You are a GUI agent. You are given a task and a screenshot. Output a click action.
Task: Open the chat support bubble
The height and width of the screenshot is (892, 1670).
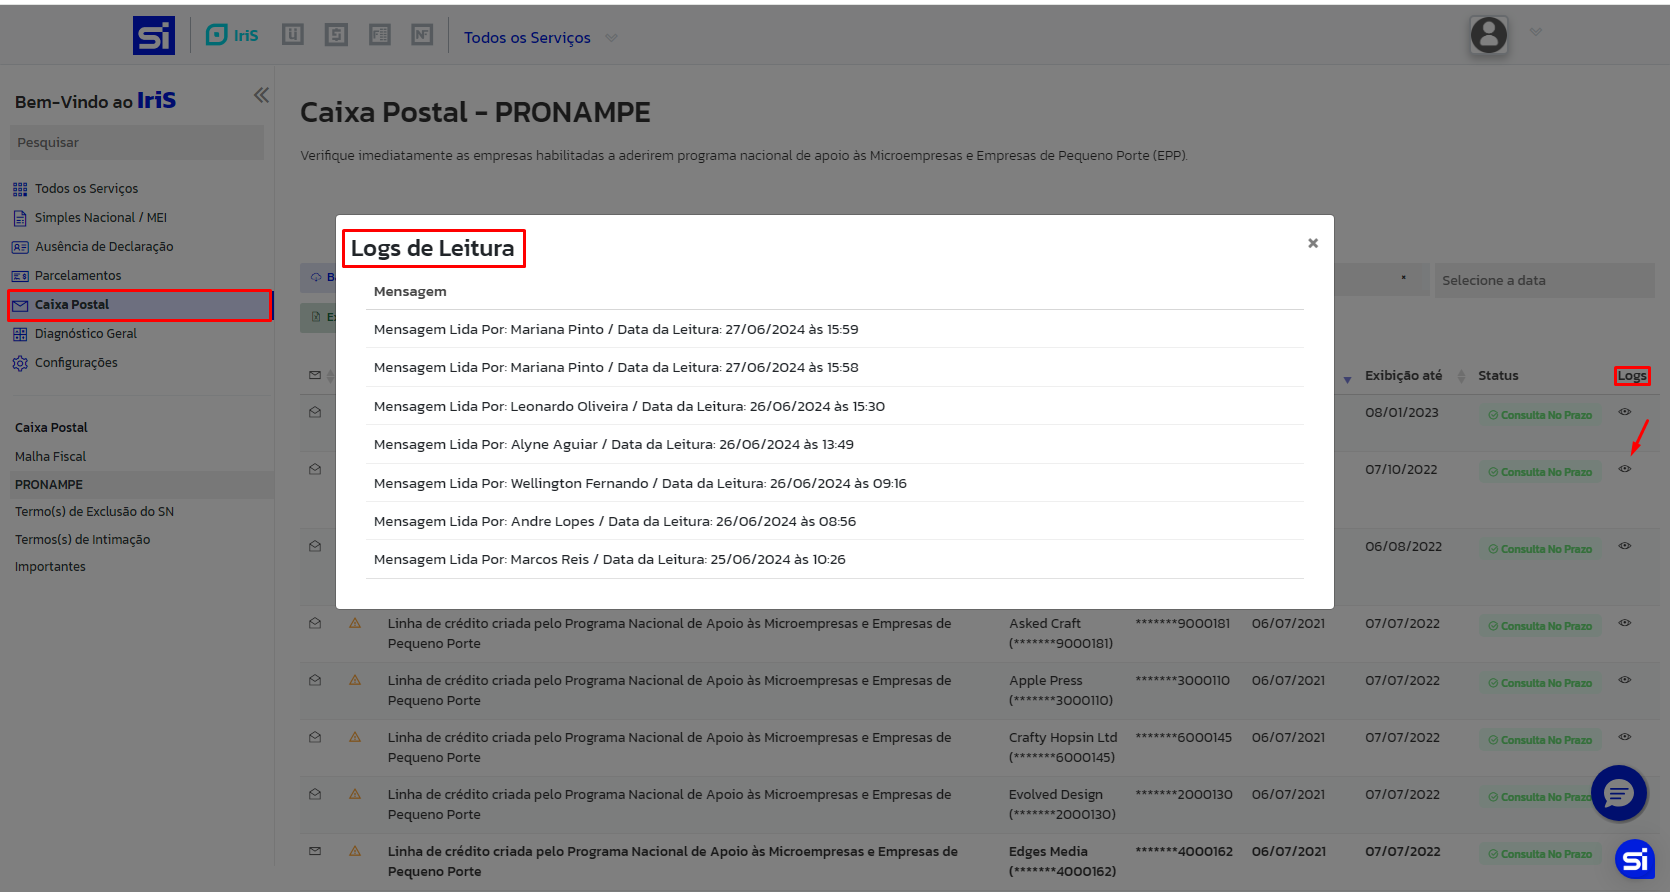(1618, 793)
